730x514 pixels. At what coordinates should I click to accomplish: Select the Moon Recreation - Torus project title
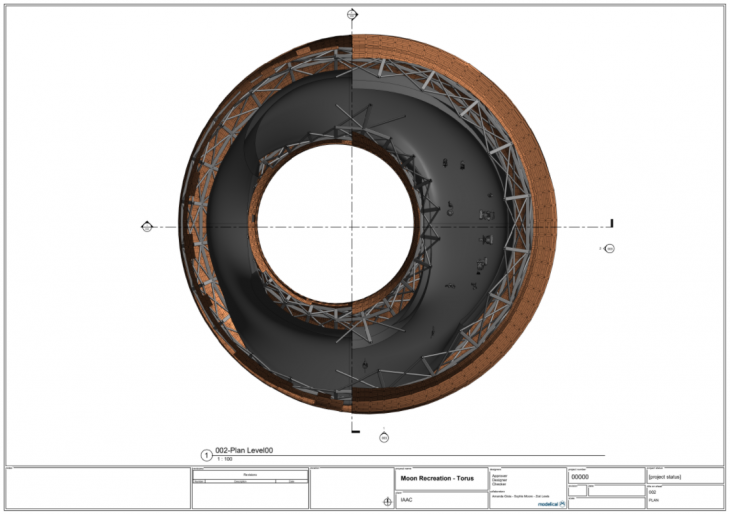pyautogui.click(x=437, y=478)
